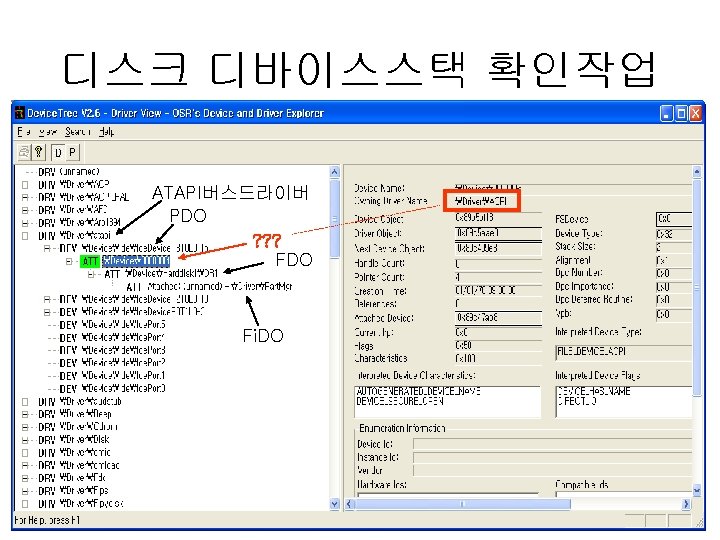
Task: Maximize the DeviceTree window
Action: pyautogui.click(x=682, y=113)
